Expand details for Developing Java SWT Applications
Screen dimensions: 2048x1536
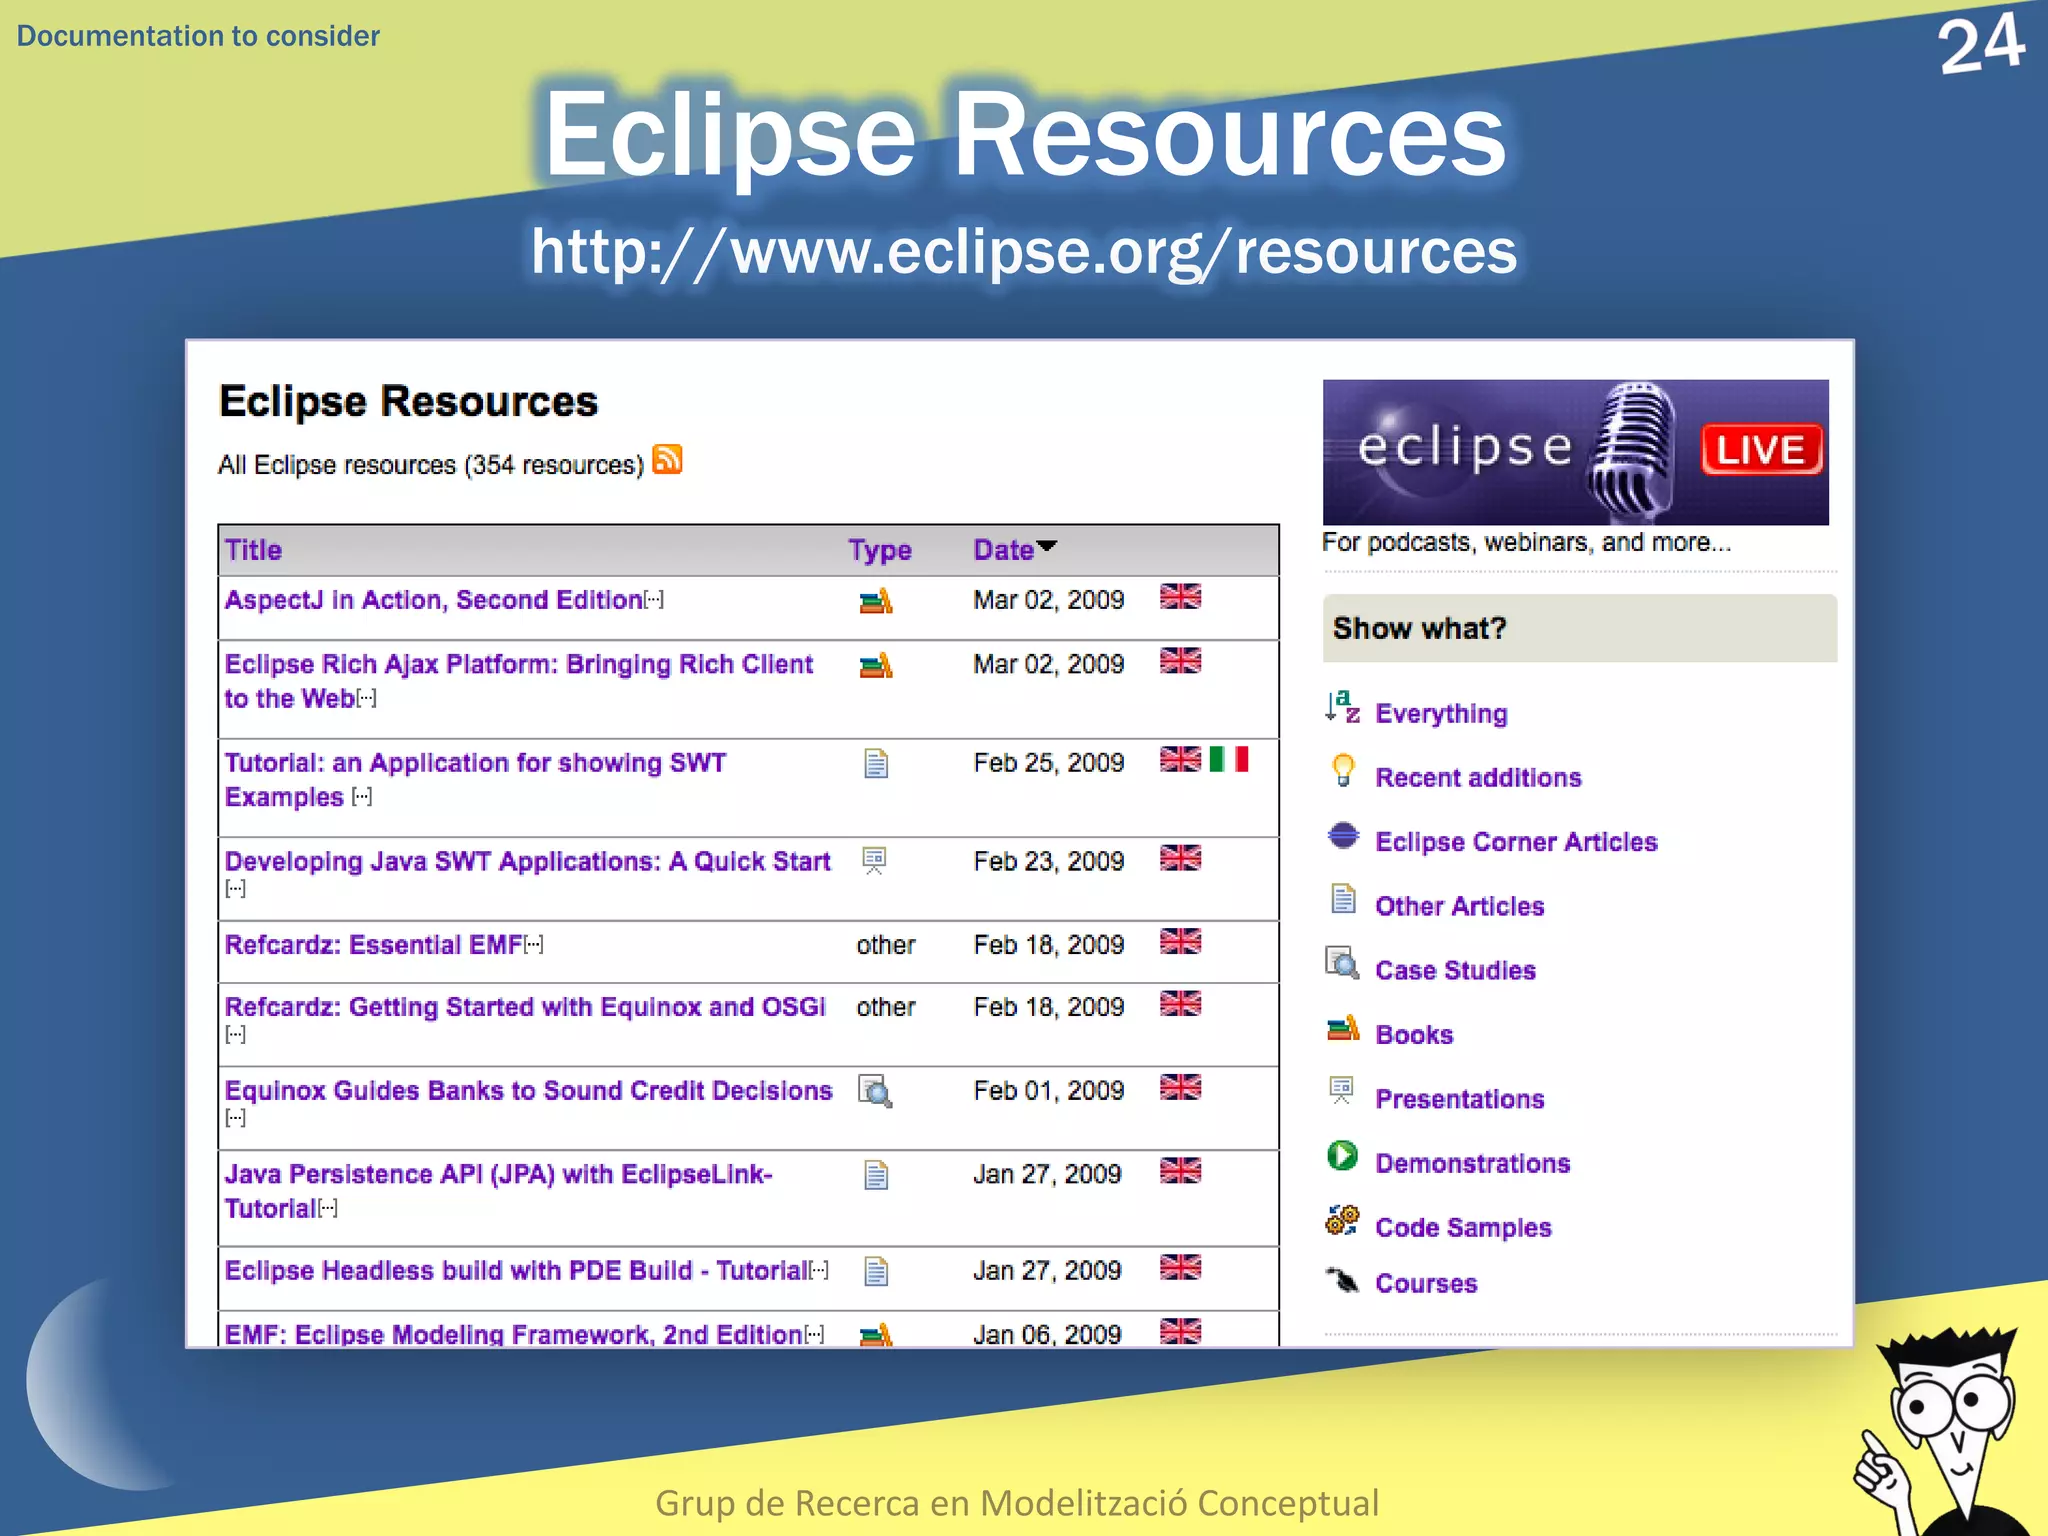click(235, 888)
